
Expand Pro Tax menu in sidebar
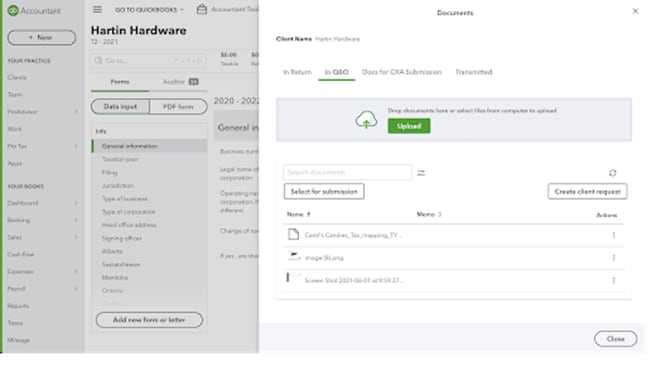pyautogui.click(x=76, y=146)
